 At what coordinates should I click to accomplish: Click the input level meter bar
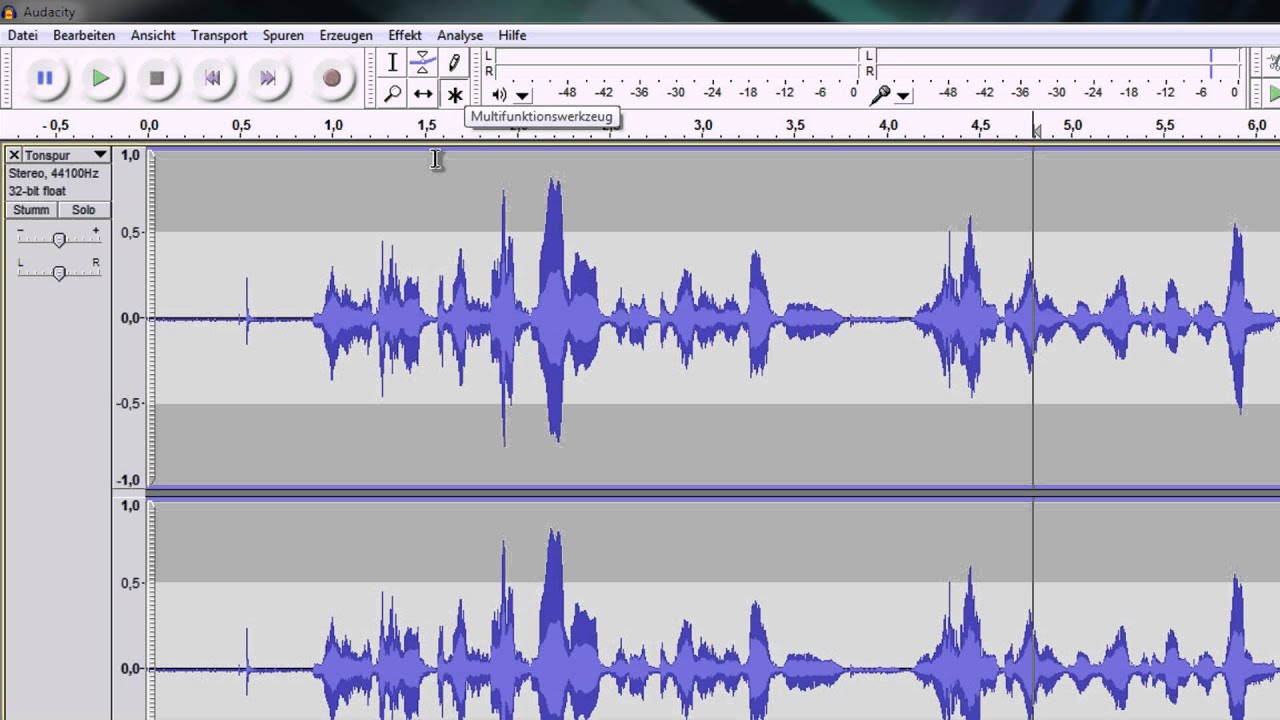(1058, 63)
